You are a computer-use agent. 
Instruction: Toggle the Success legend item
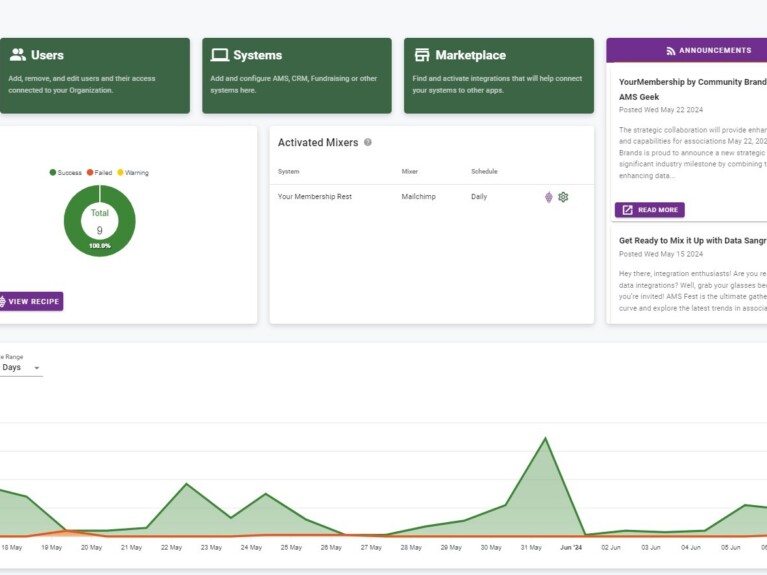click(x=66, y=173)
